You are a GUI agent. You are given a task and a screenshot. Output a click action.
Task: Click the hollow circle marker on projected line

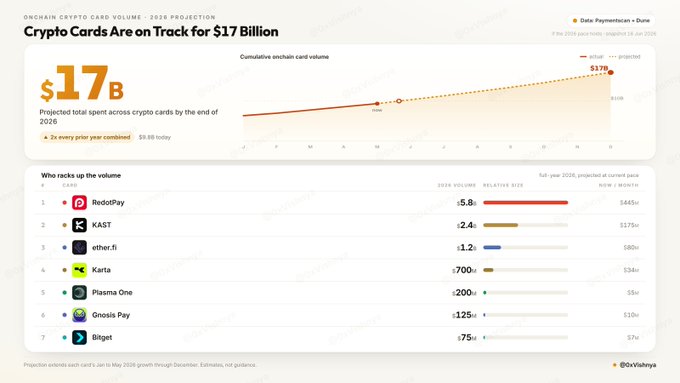399,101
